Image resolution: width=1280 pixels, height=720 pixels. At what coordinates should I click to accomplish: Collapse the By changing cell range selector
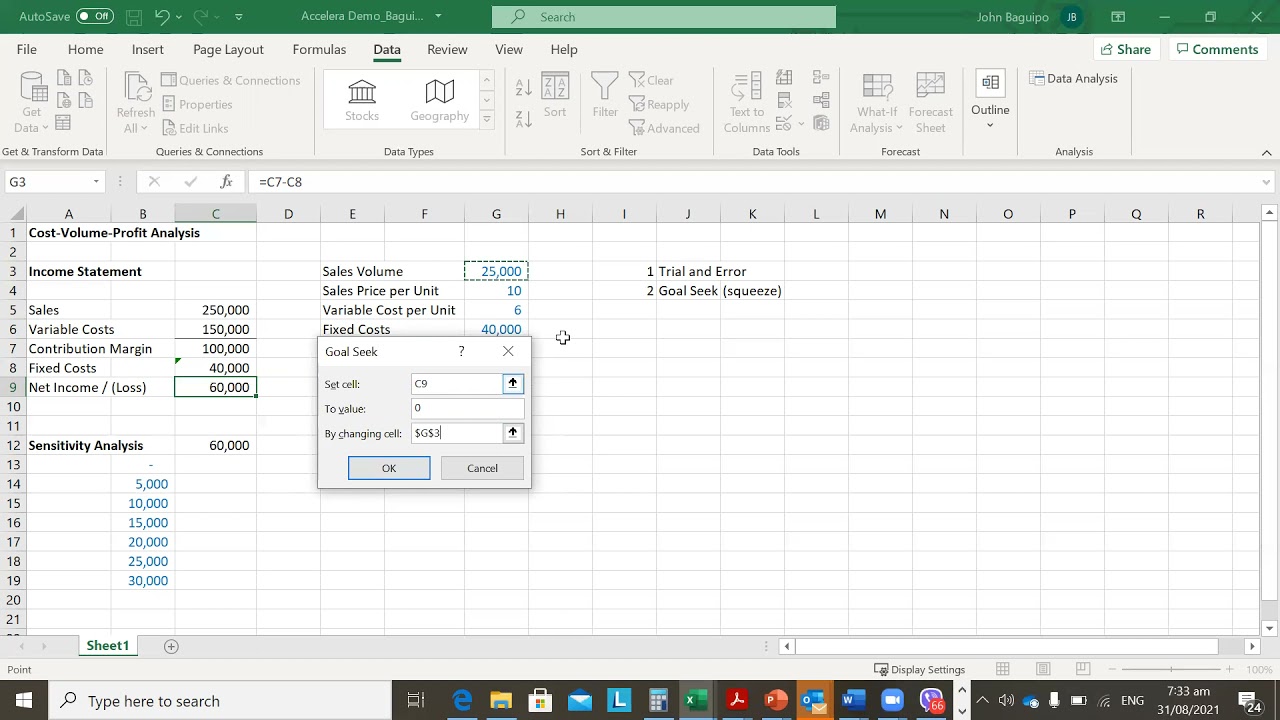513,433
